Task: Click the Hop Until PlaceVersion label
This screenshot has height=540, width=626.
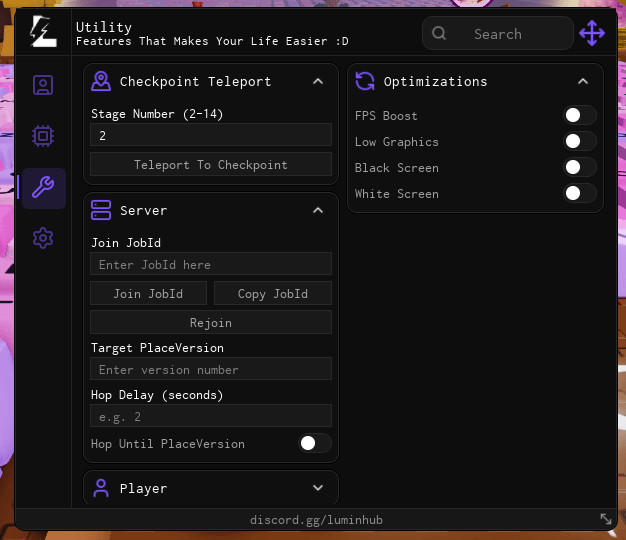Action: click(168, 444)
